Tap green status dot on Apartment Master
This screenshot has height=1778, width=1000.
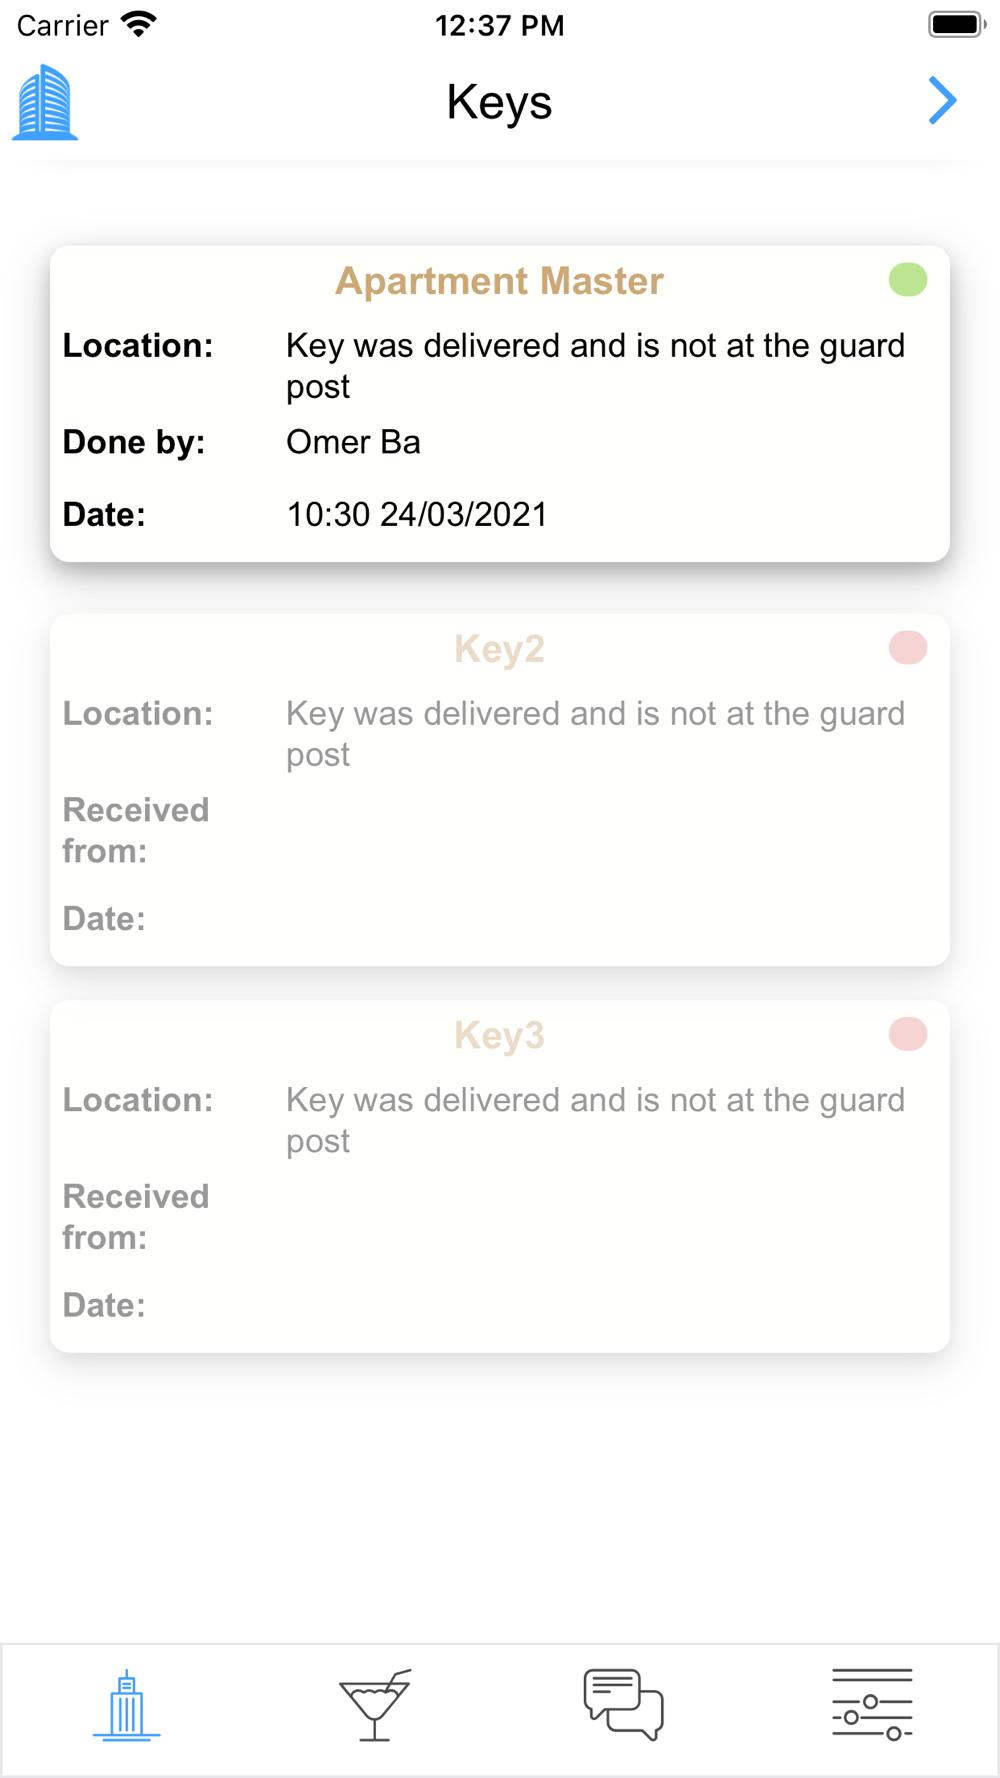(x=908, y=280)
